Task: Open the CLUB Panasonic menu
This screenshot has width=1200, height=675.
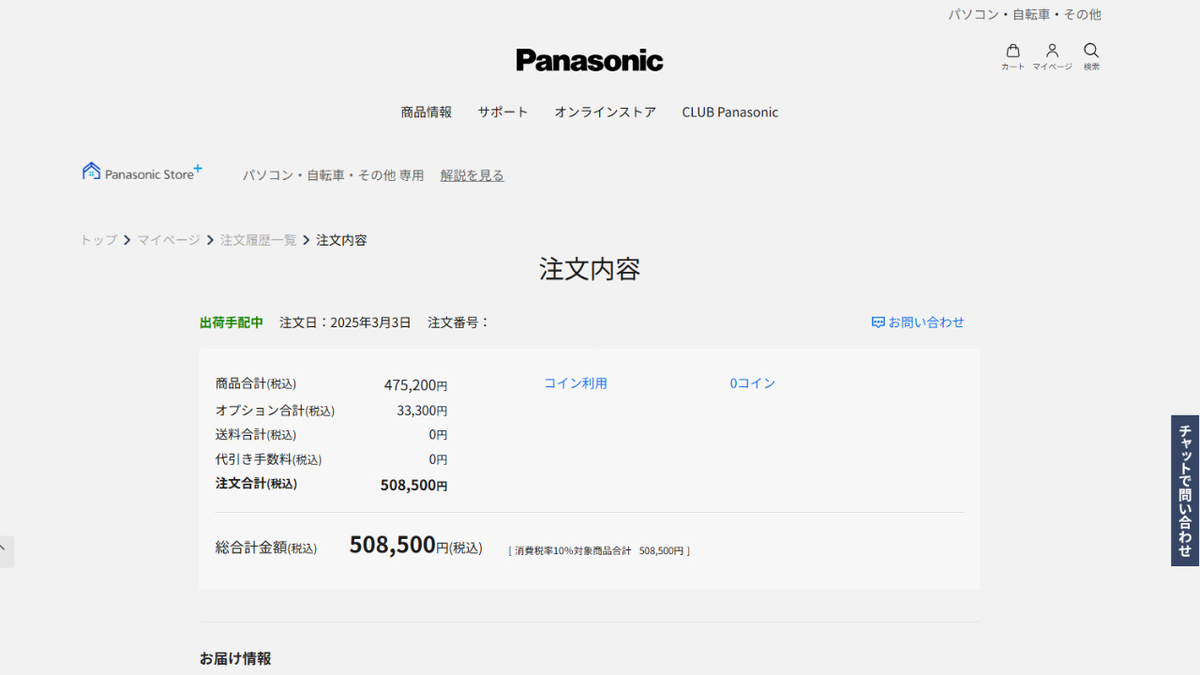Action: pyautogui.click(x=730, y=112)
